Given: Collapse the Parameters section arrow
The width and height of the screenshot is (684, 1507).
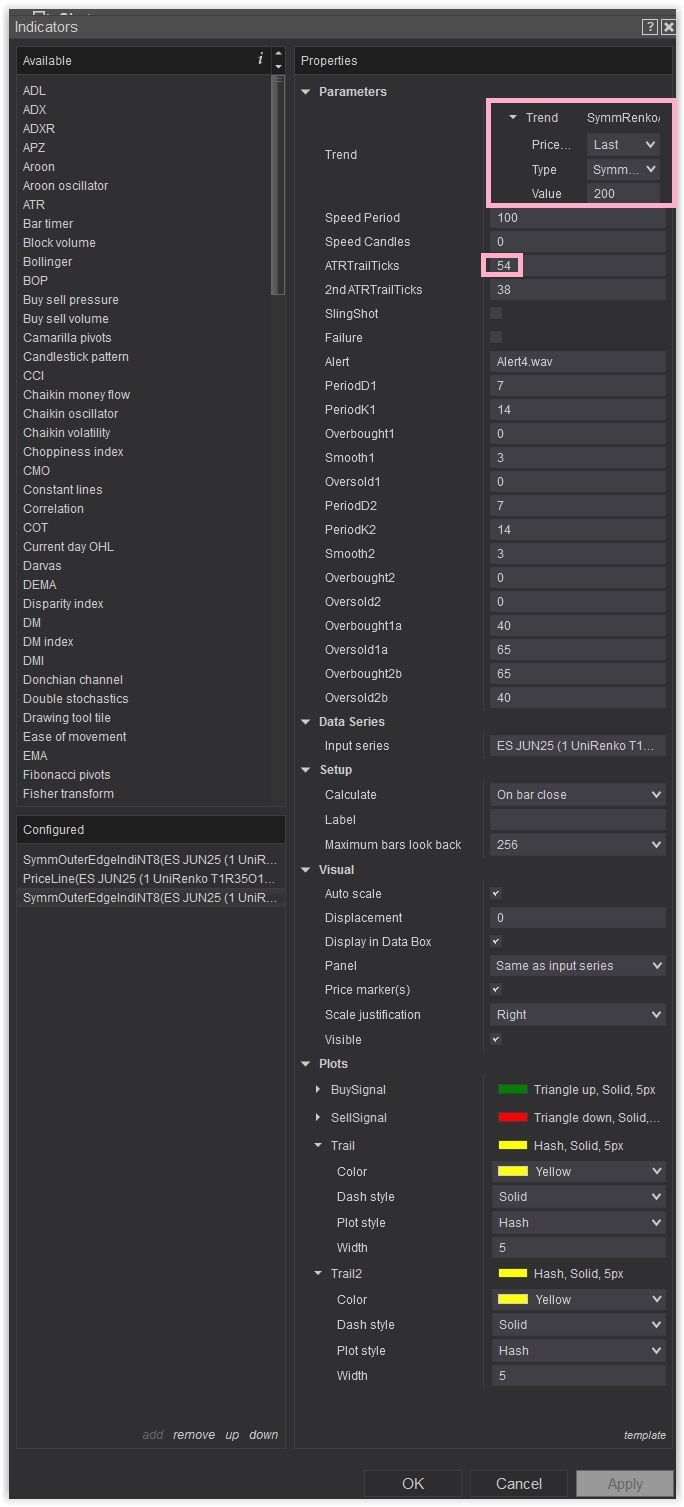Looking at the screenshot, I should point(306,92).
